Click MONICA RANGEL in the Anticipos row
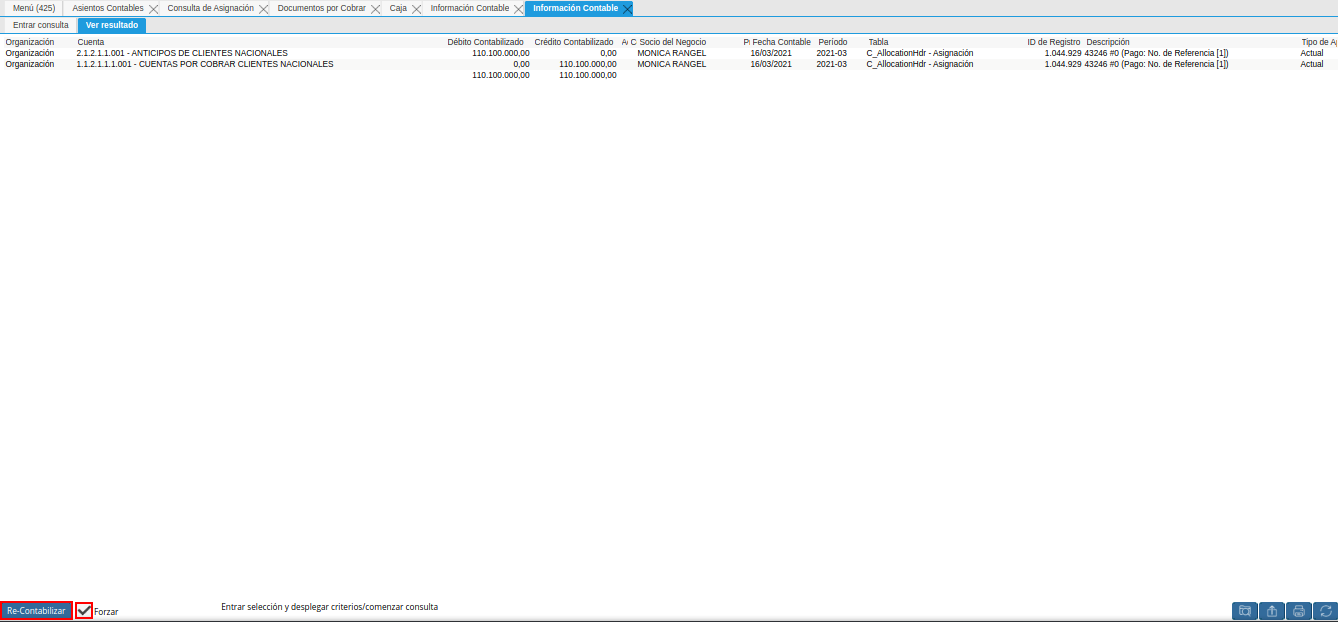 point(672,53)
